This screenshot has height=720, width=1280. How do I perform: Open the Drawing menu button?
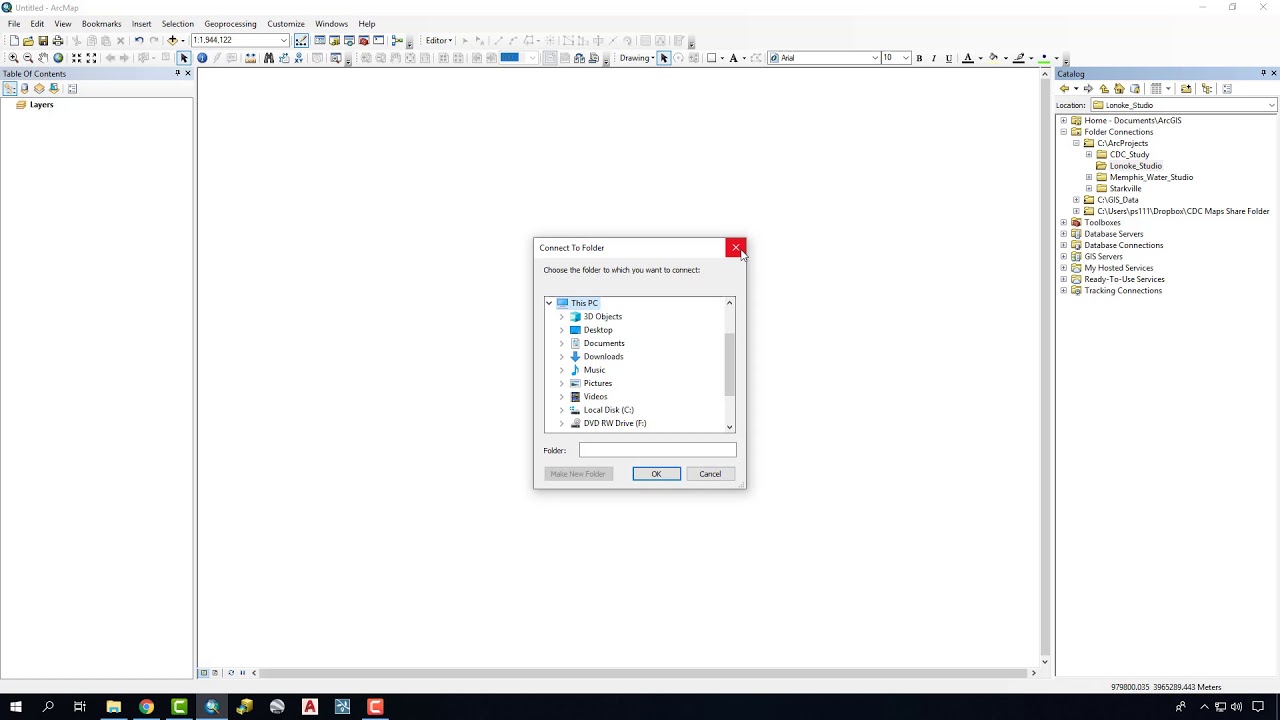636,58
